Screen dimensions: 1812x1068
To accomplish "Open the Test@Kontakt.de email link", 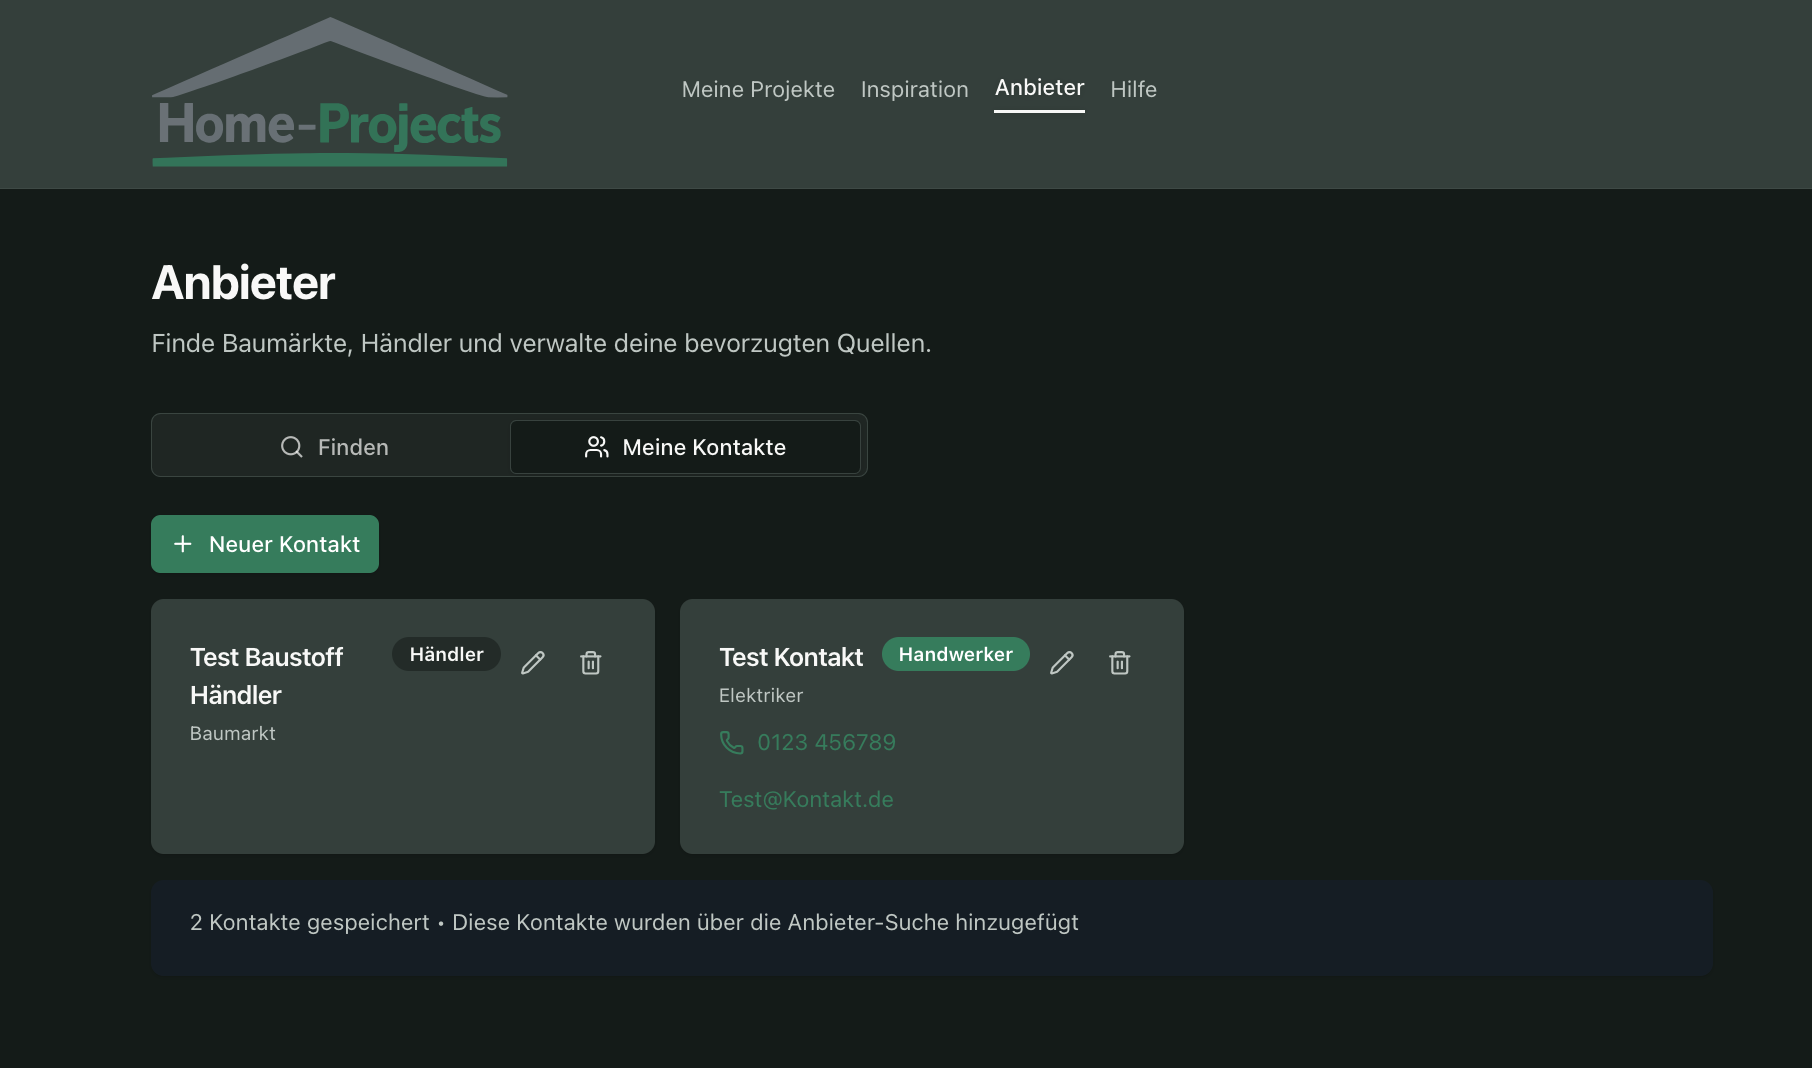I will point(806,799).
